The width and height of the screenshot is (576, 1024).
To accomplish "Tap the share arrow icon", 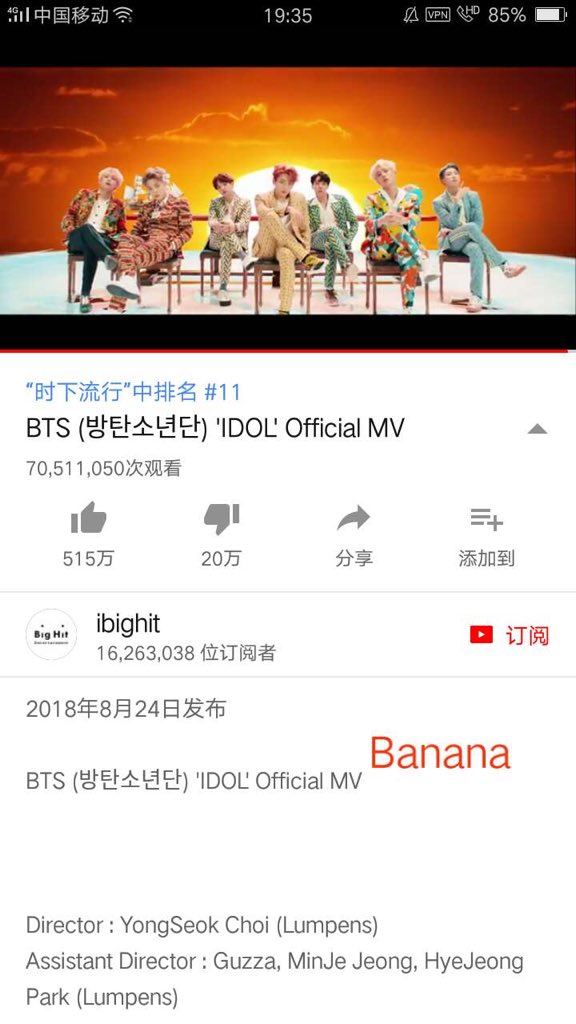I will coord(353,519).
